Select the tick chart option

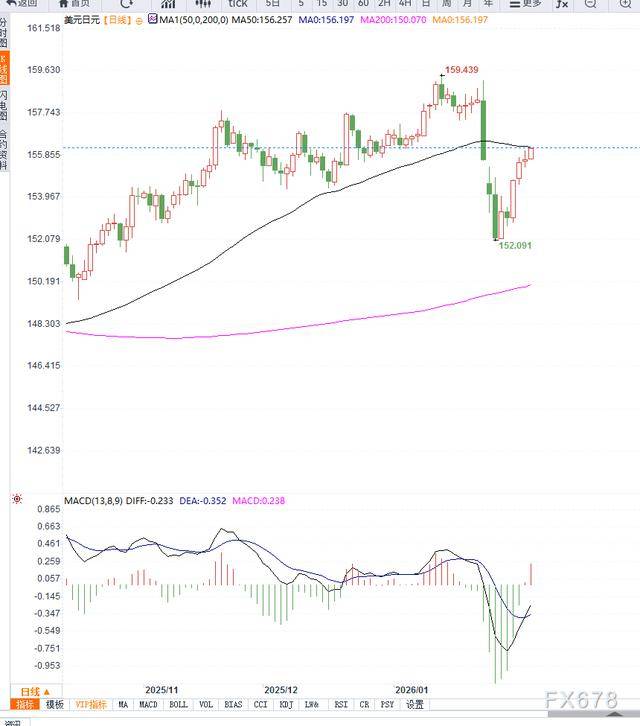click(236, 3)
